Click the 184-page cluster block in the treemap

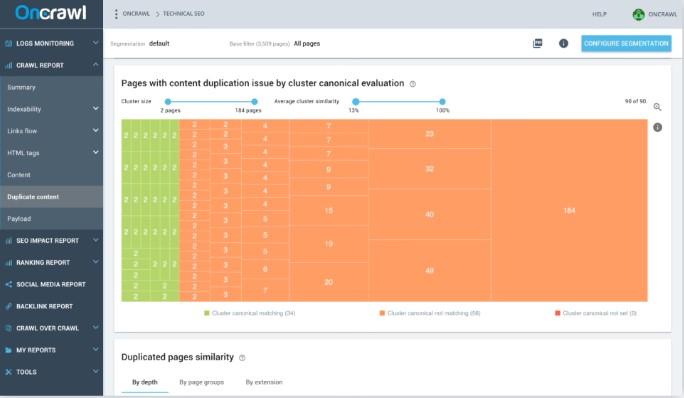point(569,210)
